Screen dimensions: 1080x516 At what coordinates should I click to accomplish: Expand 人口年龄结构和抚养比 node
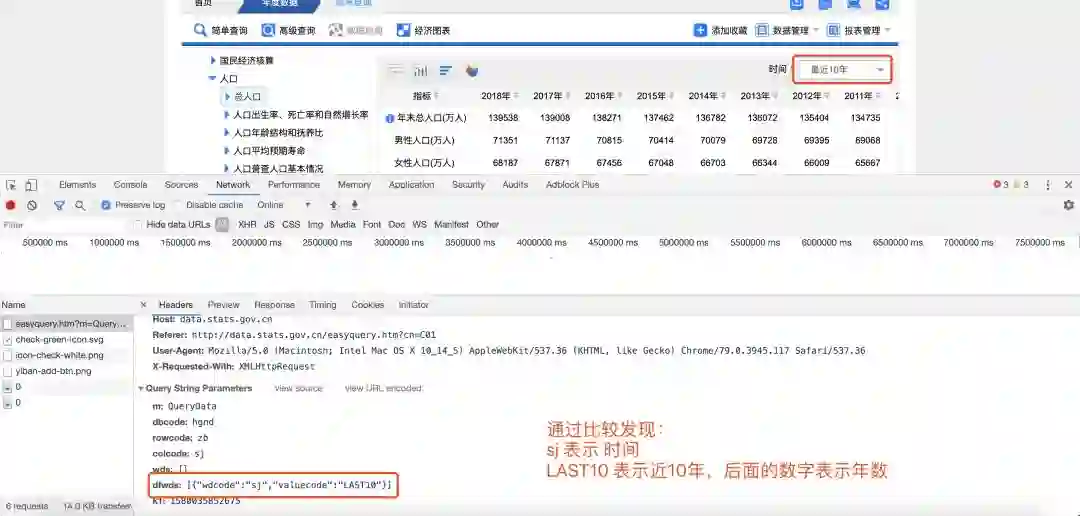coord(227,132)
